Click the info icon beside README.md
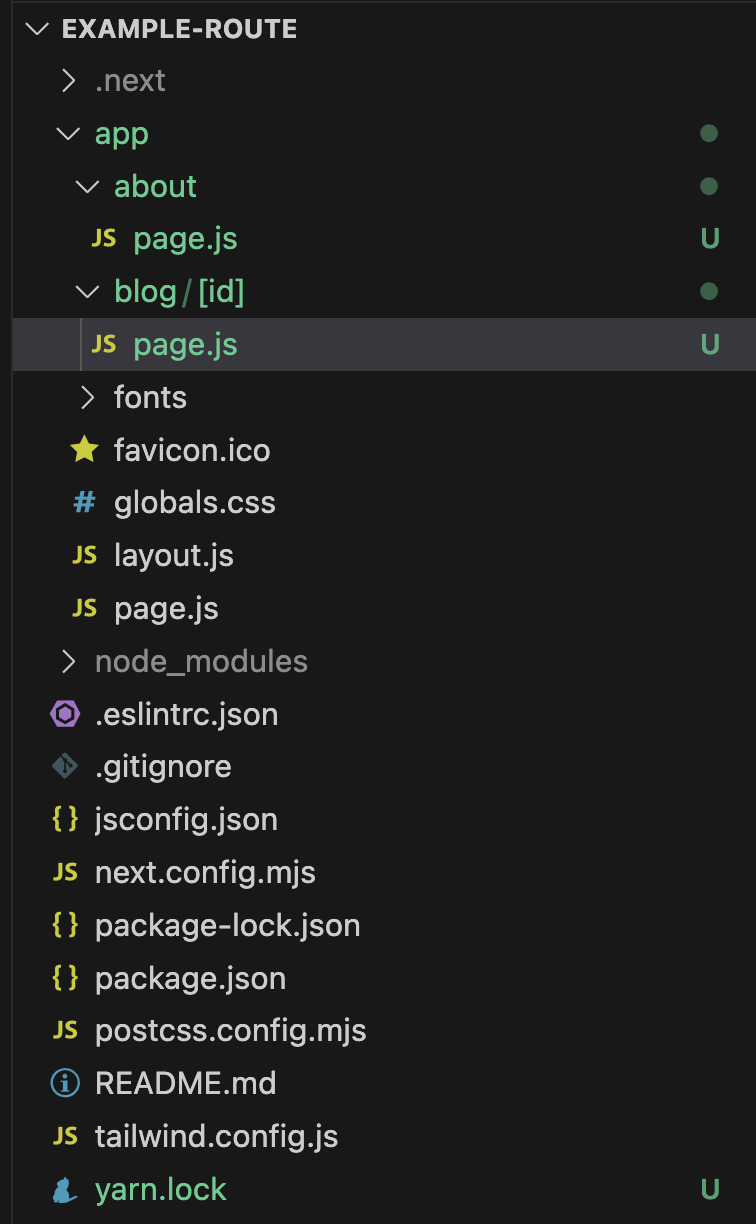 [65, 1083]
